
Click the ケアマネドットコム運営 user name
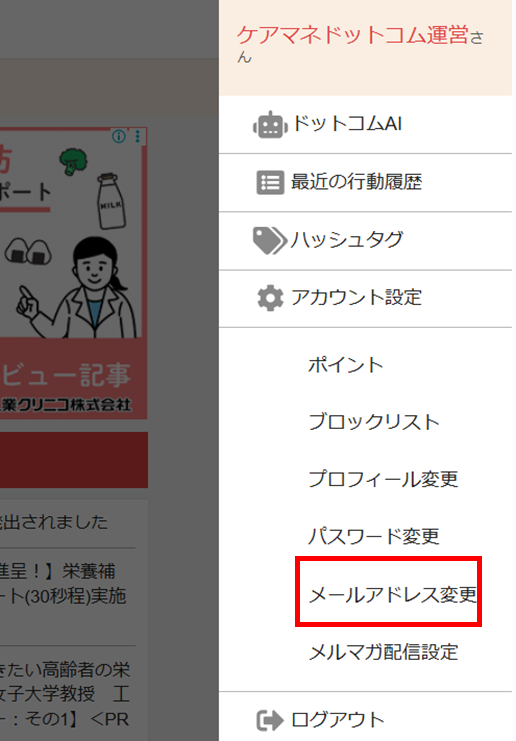[353, 36]
